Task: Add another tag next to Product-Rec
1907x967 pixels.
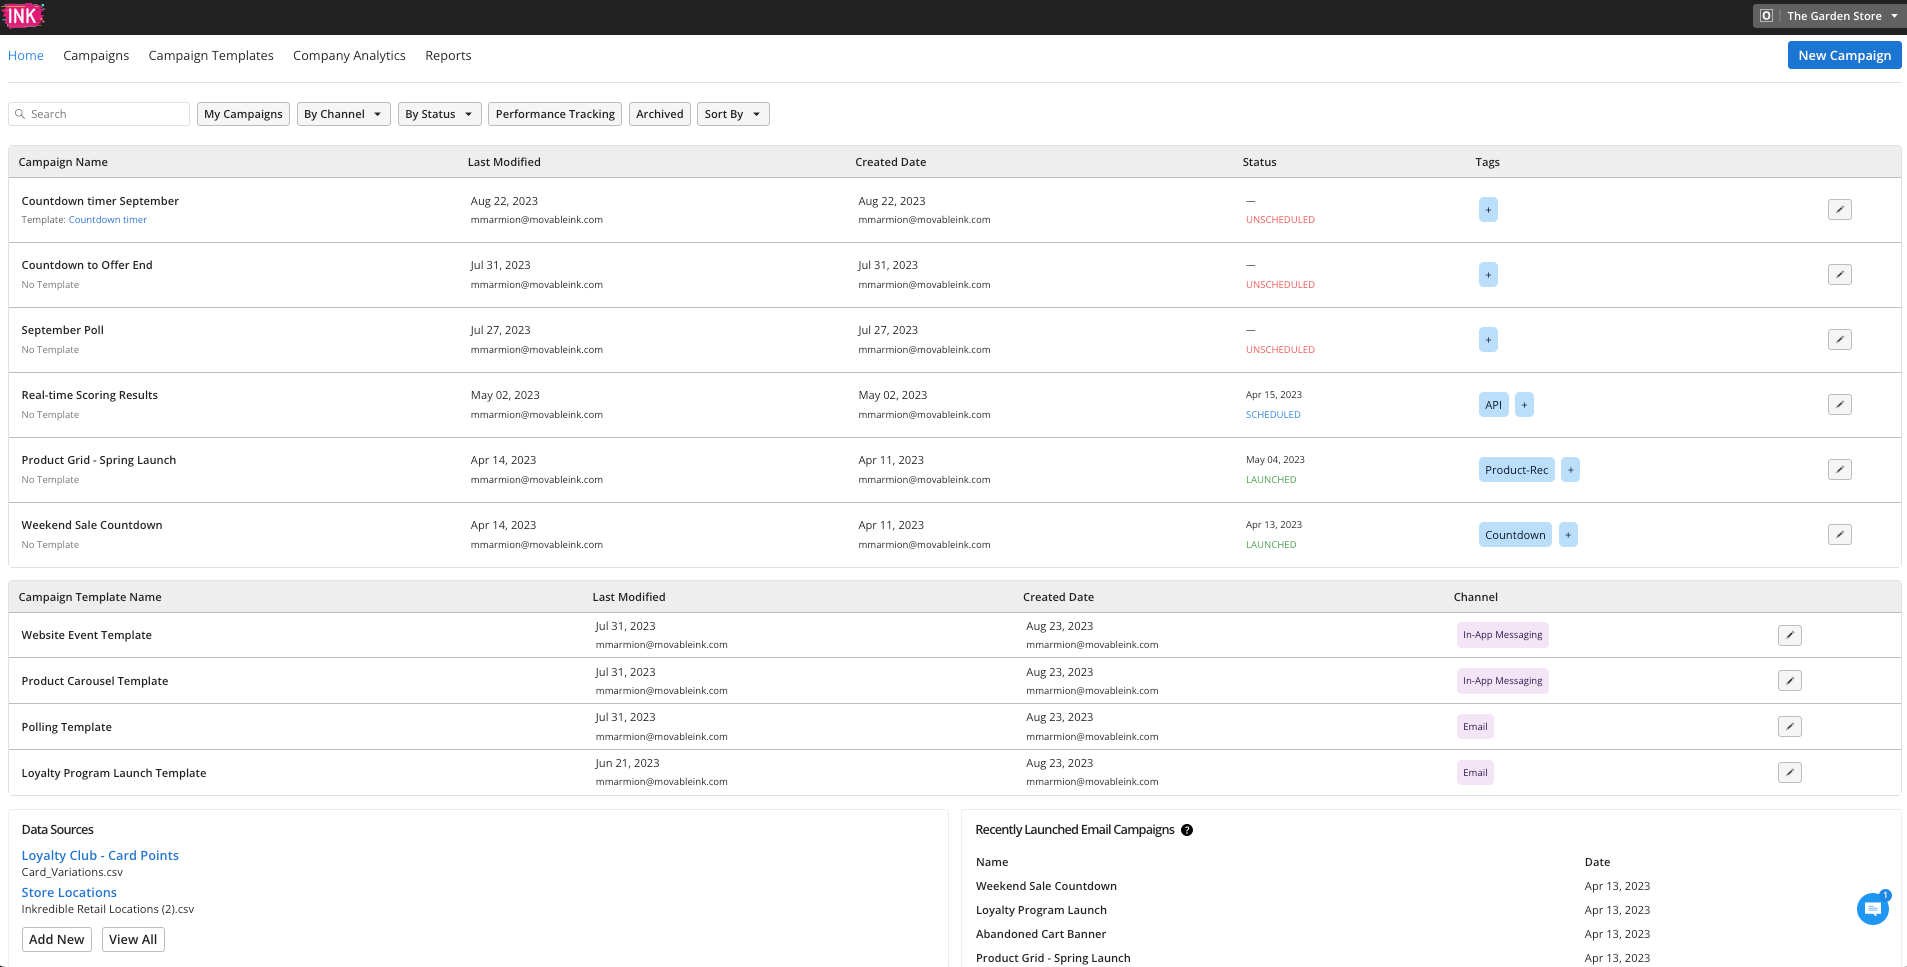Action: (1570, 470)
